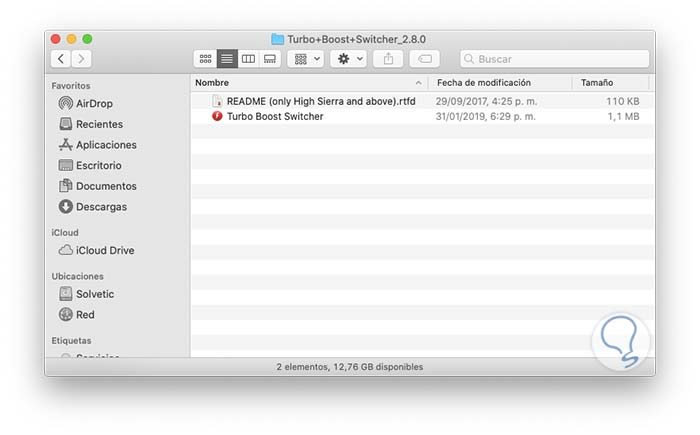Click the Aplicaciones A-shaped icon
The image size is (700, 435).
[66, 145]
